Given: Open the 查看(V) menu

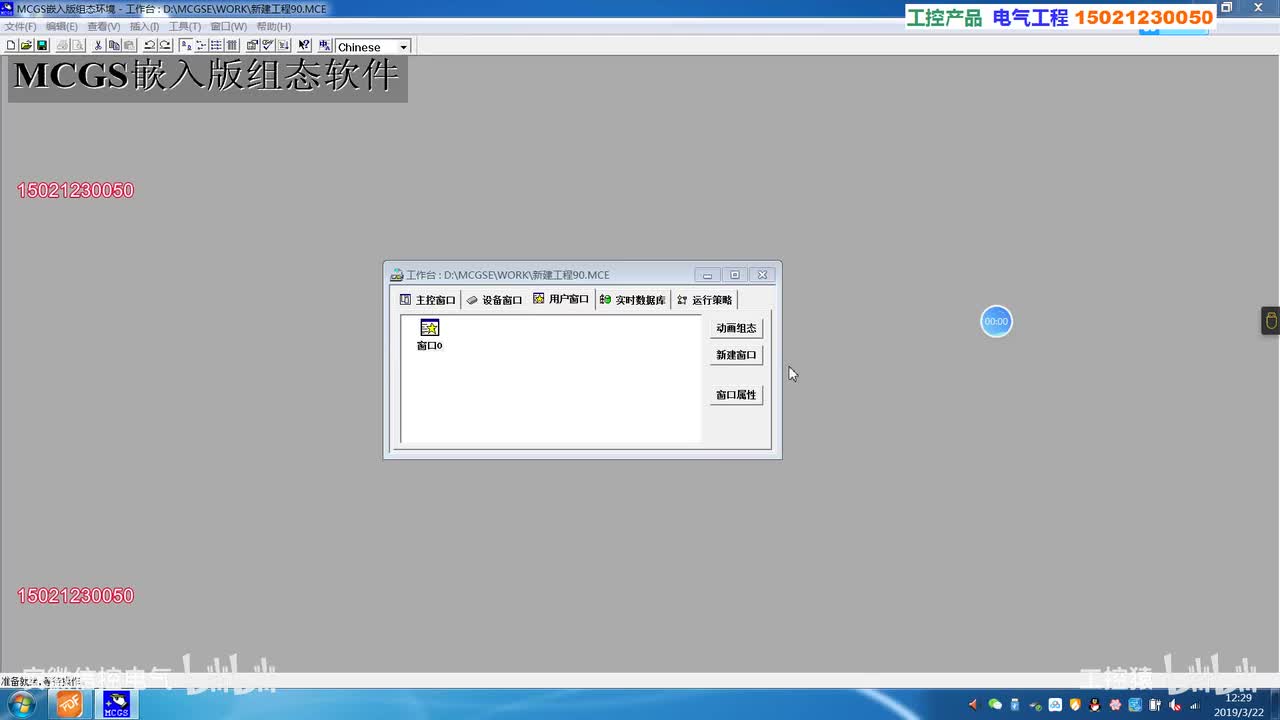Looking at the screenshot, I should [104, 26].
